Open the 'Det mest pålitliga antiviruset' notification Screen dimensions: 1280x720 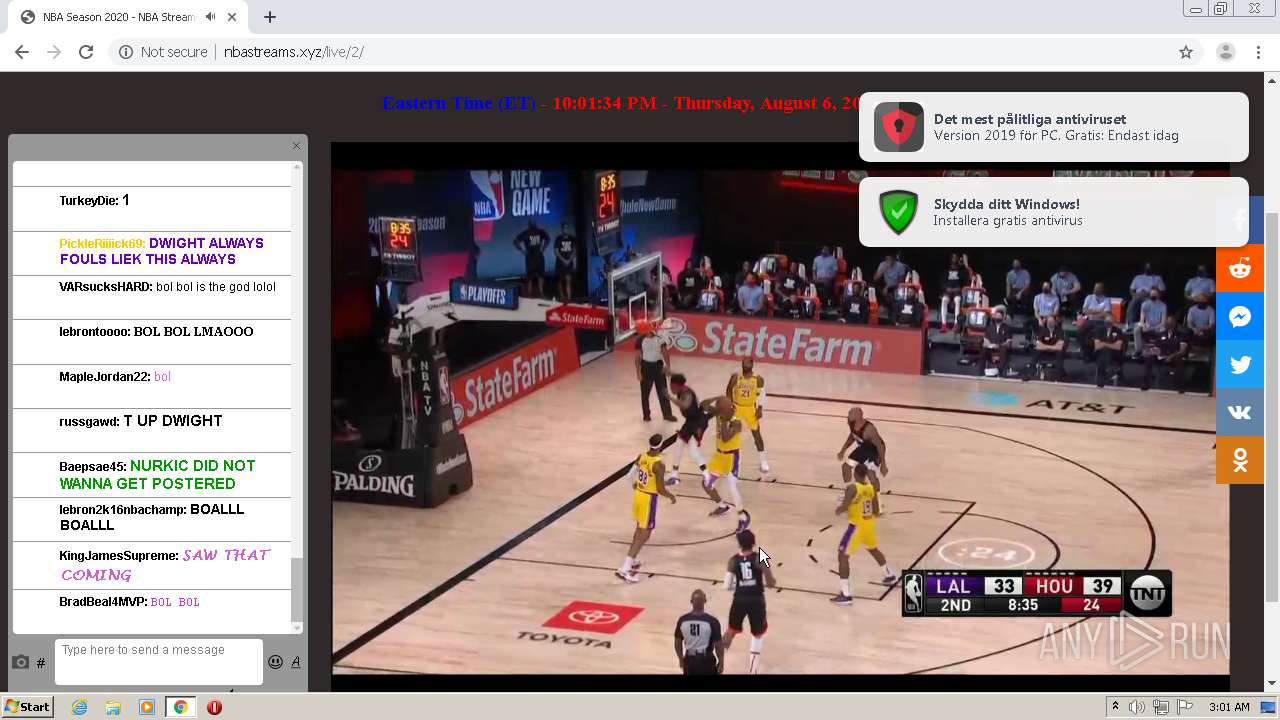tap(1054, 127)
